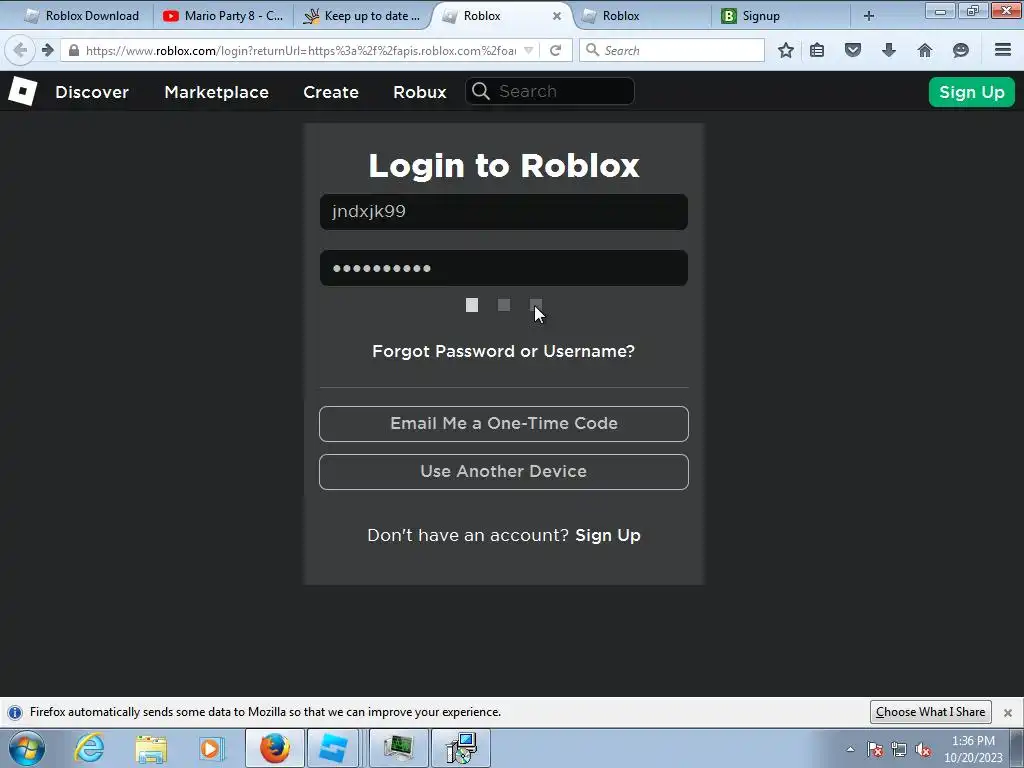
Task: Switch to the Signup tab
Action: click(x=781, y=16)
